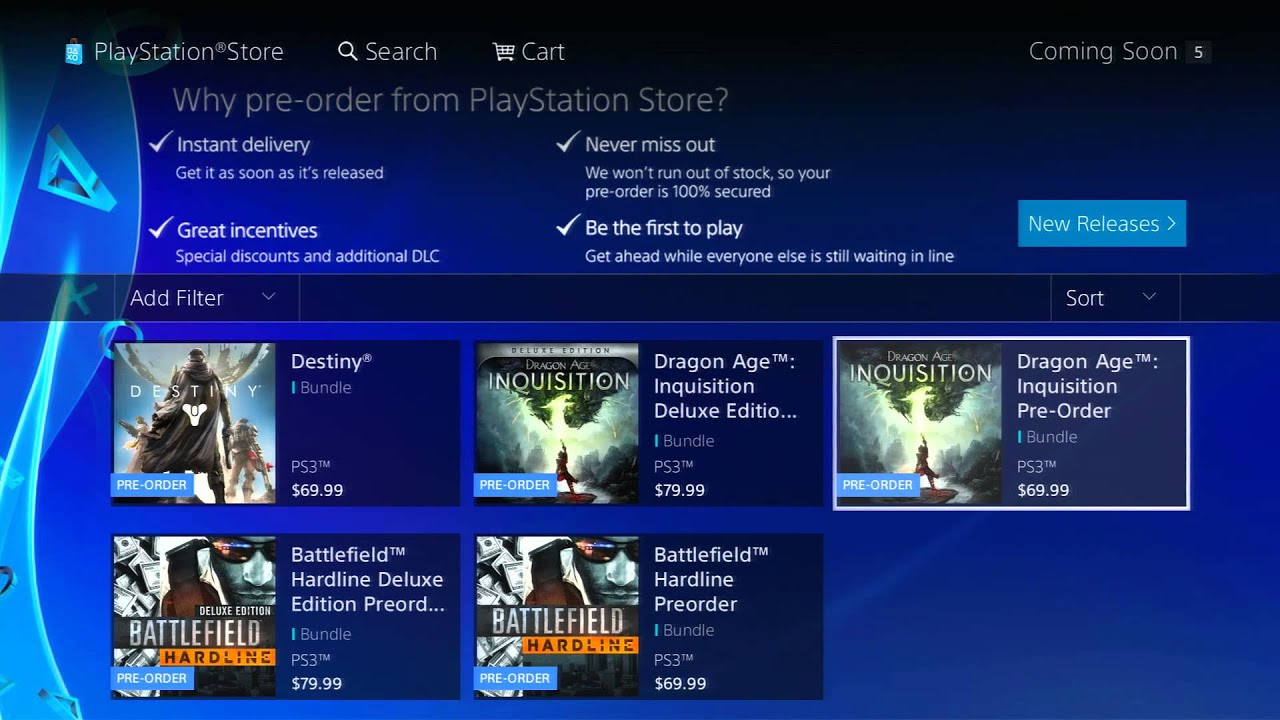Open Dragon Age Inquisition Deluxe Edition cover
Screen dimensions: 1280x720
[x=557, y=422]
